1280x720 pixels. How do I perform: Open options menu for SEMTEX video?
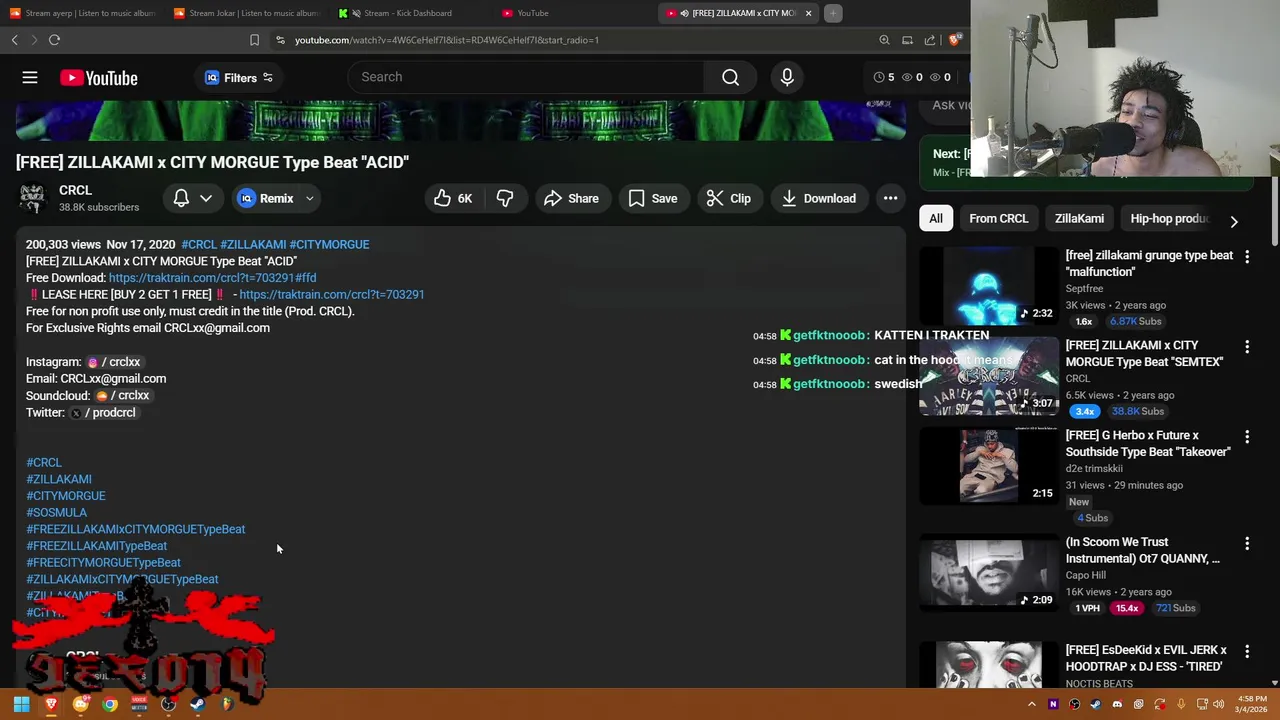[1247, 347]
